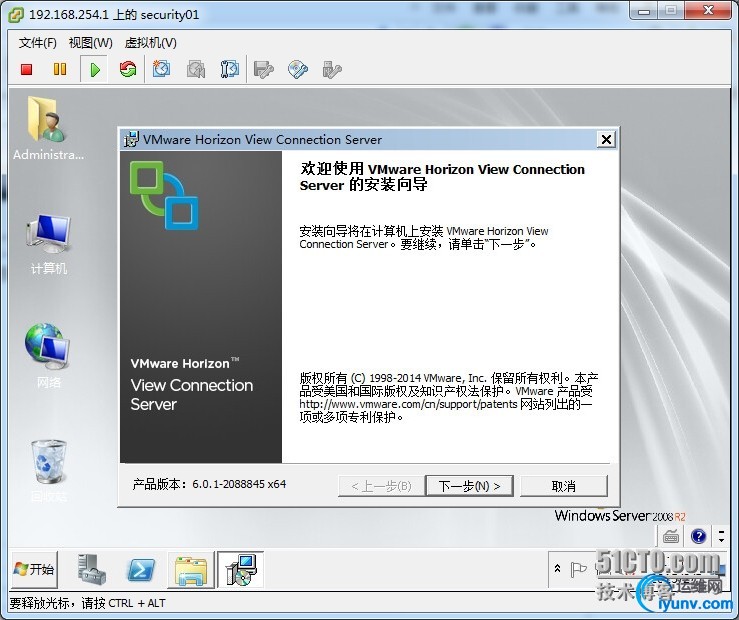Image resolution: width=739 pixels, height=620 pixels.
Task: Stop the virtual machine with red square
Action: coord(26,70)
